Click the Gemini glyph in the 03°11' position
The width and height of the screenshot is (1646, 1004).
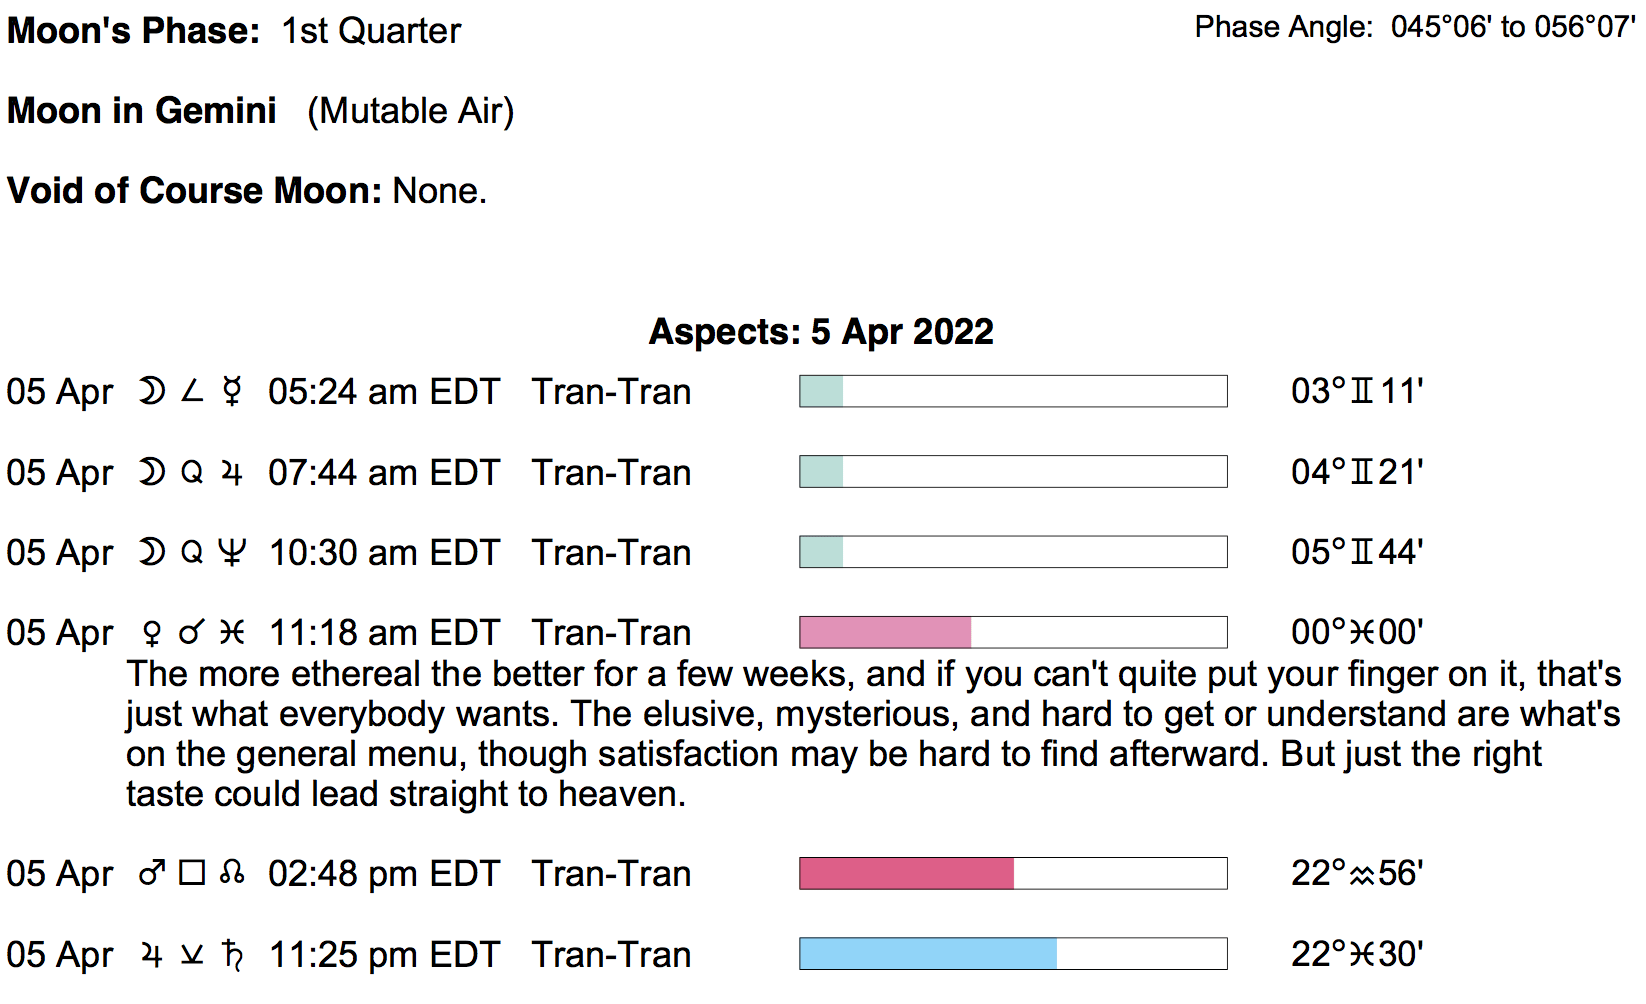(x=1362, y=391)
